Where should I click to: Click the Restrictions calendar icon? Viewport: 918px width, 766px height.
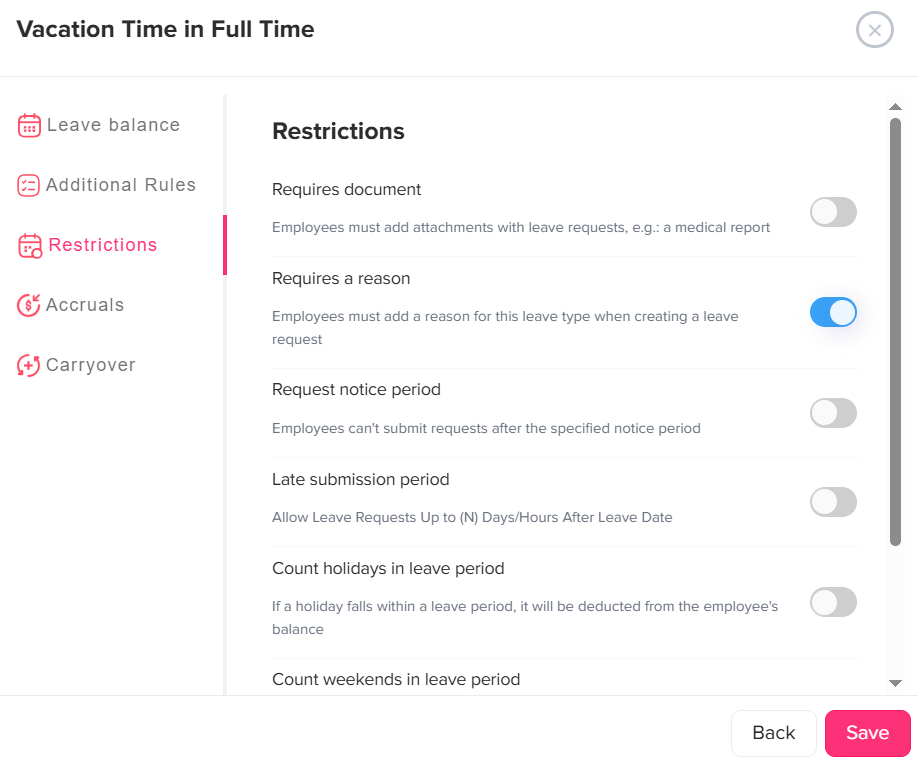pos(30,245)
